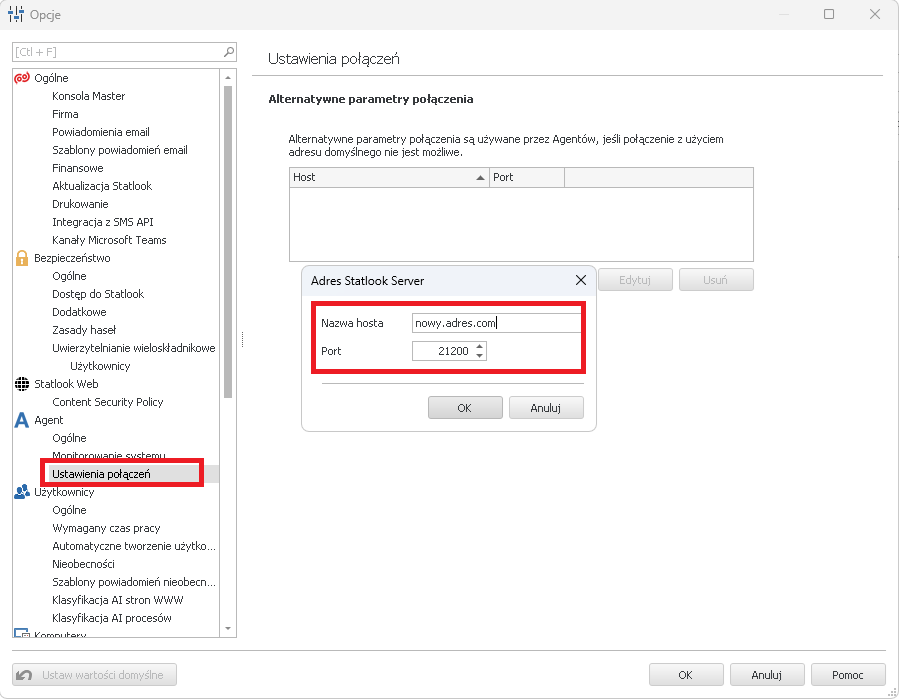Open Szablony powiadomień nieobecn... item
Viewport: 899px width, 699px height.
pos(134,582)
